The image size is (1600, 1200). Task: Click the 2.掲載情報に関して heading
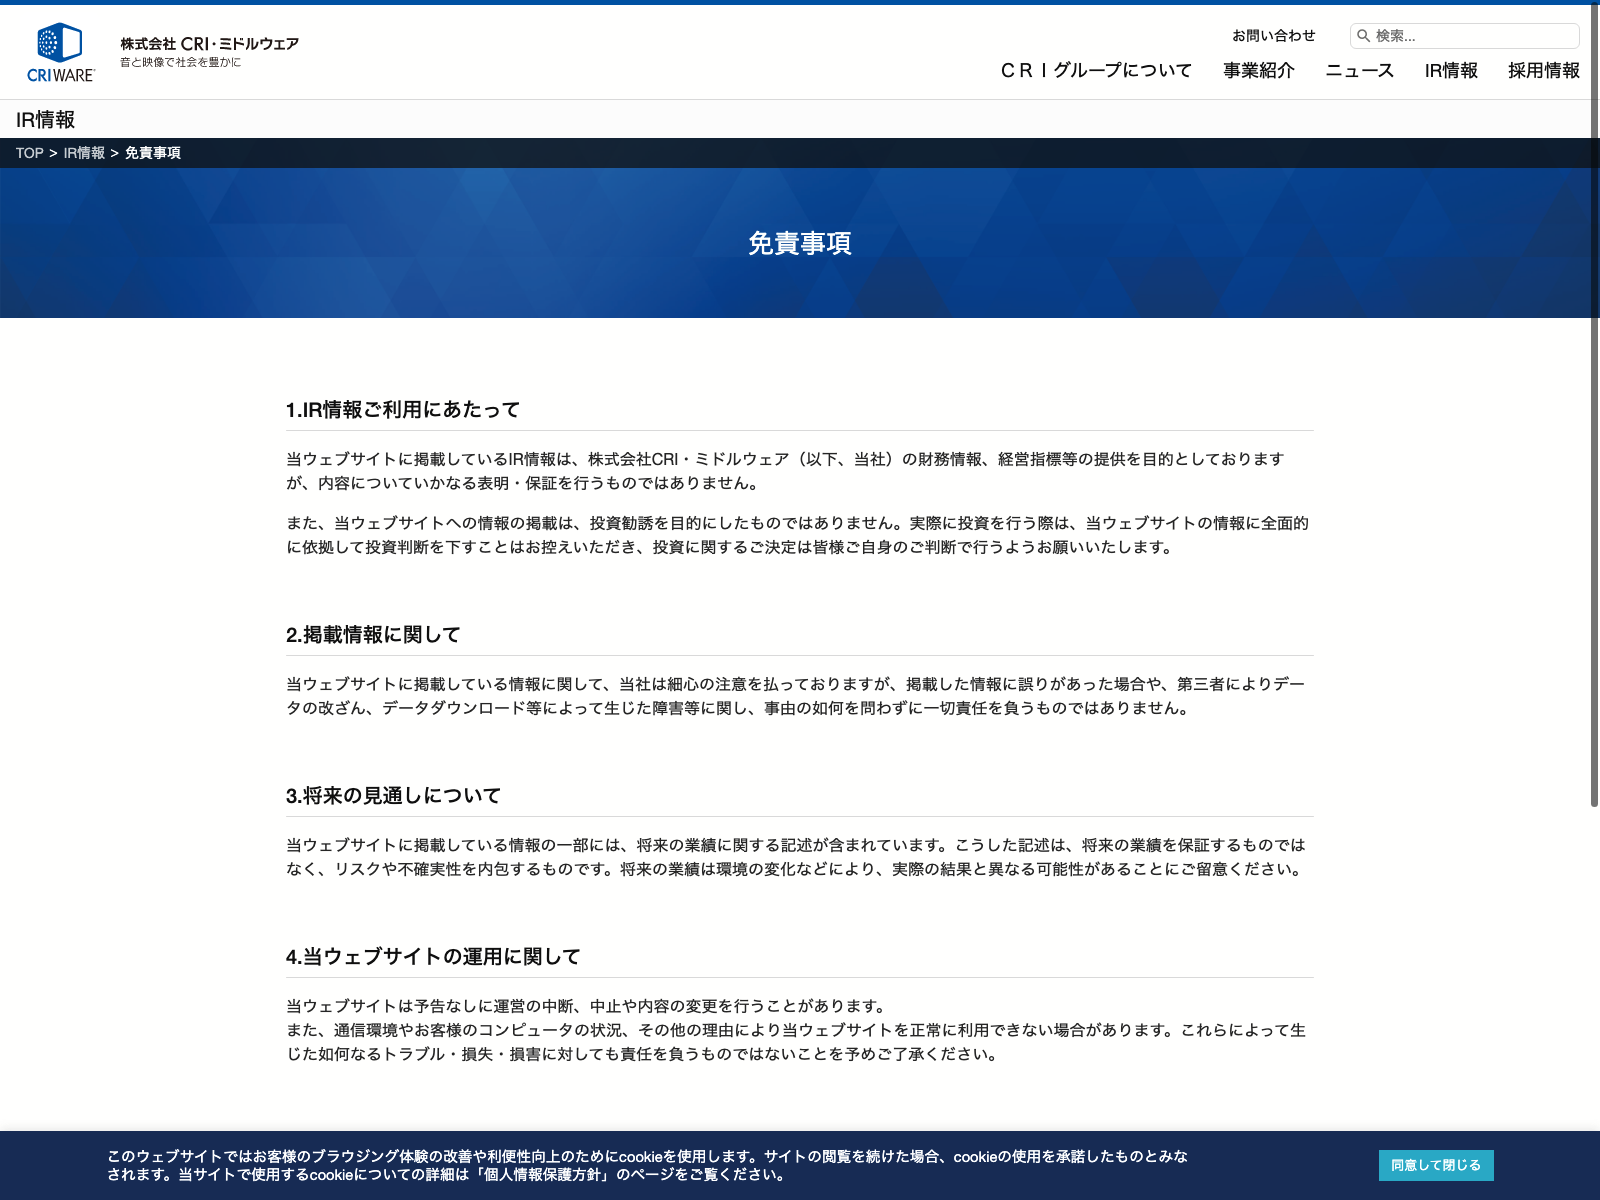click(x=373, y=635)
